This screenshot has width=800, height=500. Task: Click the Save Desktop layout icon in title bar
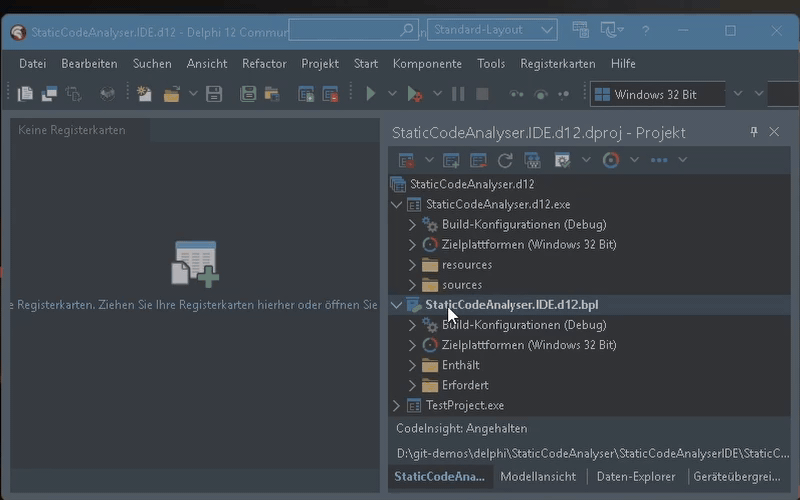581,30
